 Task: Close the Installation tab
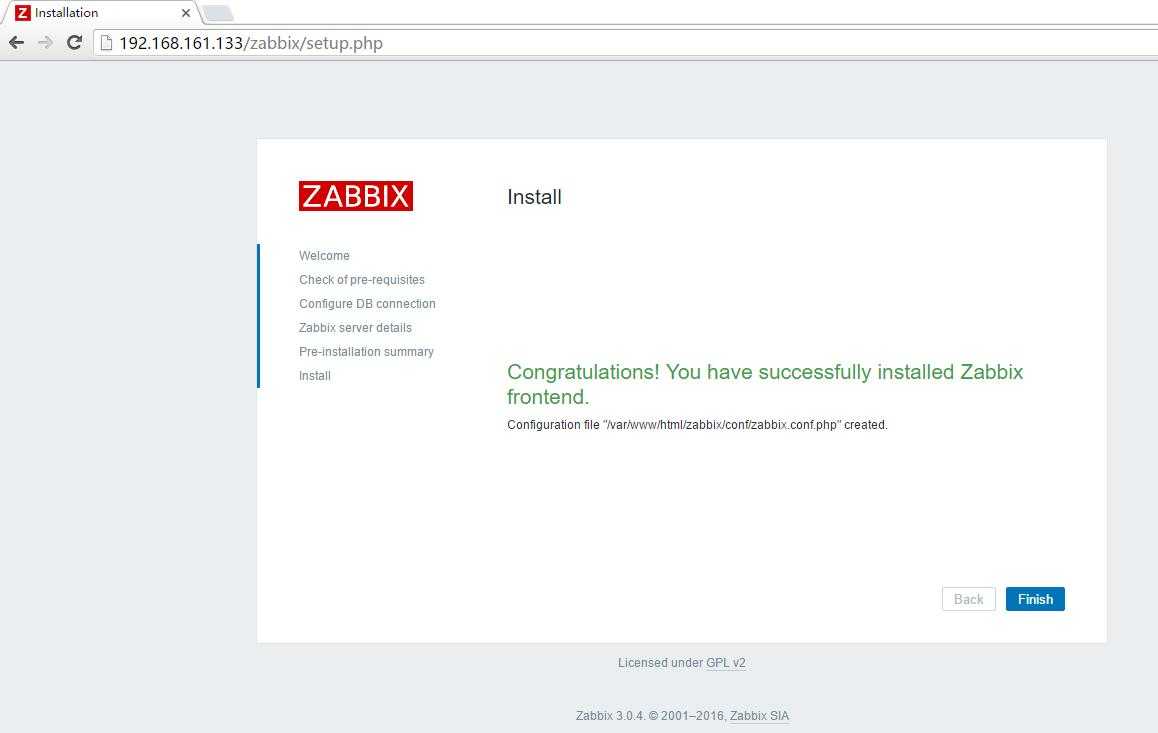(x=186, y=13)
